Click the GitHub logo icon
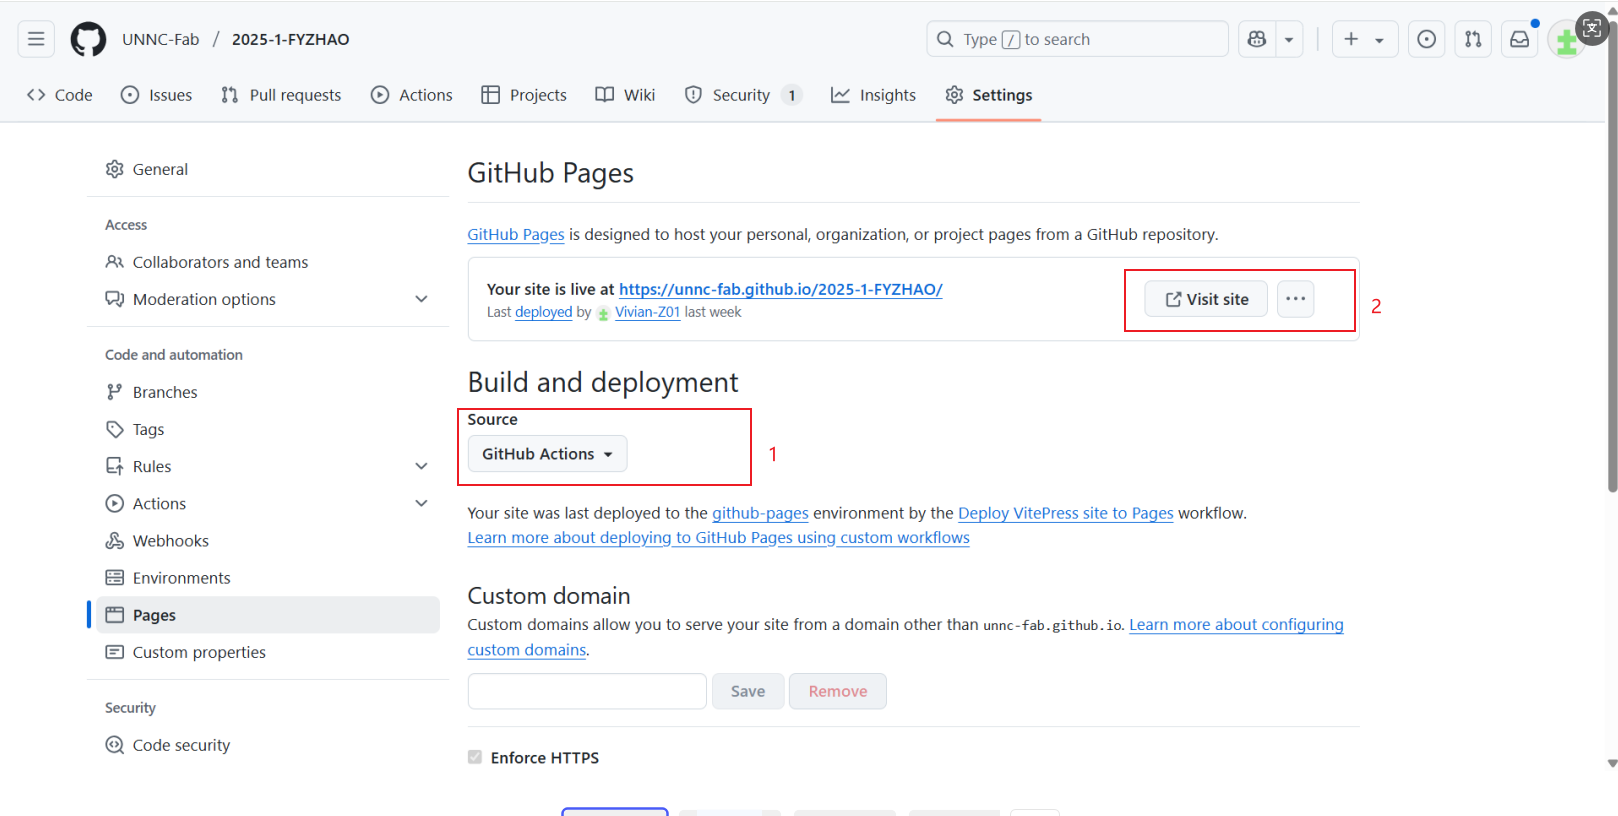Viewport: 1618px width, 816px height. pyautogui.click(x=88, y=39)
